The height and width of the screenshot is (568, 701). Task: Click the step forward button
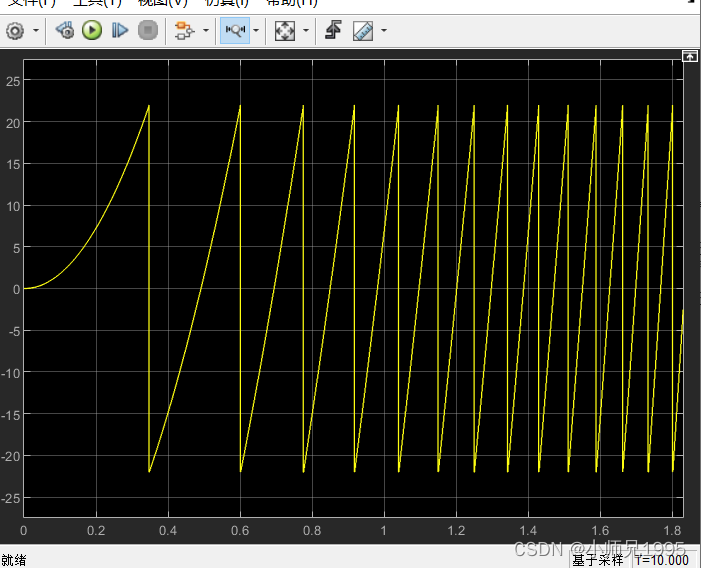pos(119,31)
